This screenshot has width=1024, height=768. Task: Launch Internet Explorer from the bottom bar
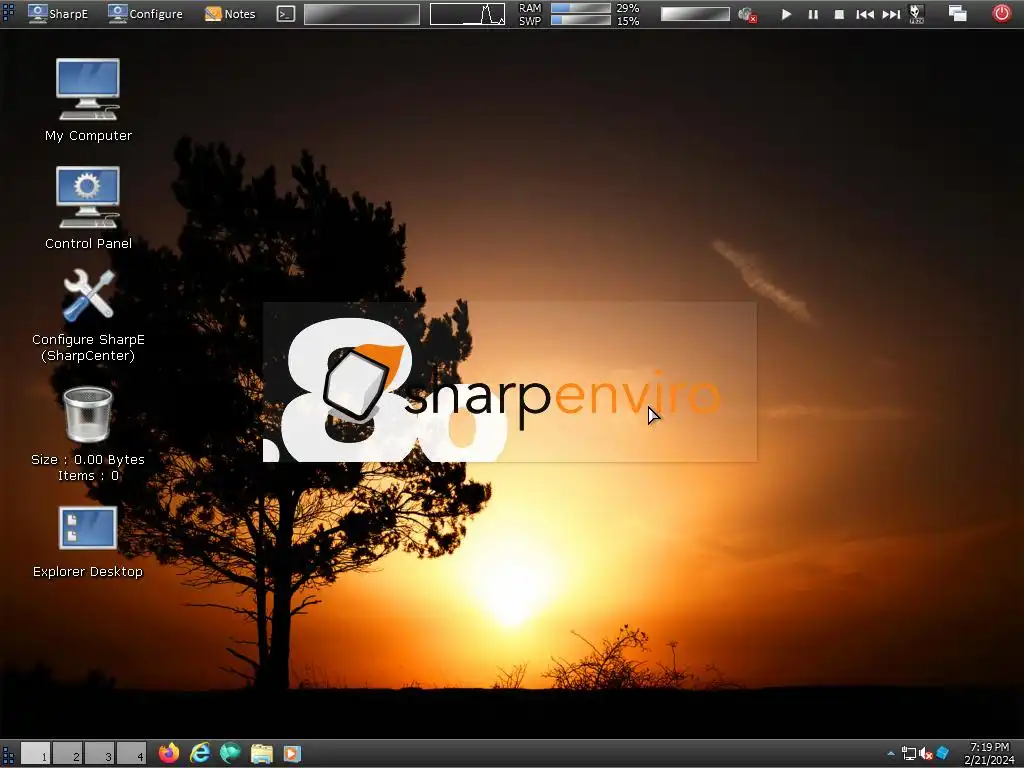coord(200,754)
